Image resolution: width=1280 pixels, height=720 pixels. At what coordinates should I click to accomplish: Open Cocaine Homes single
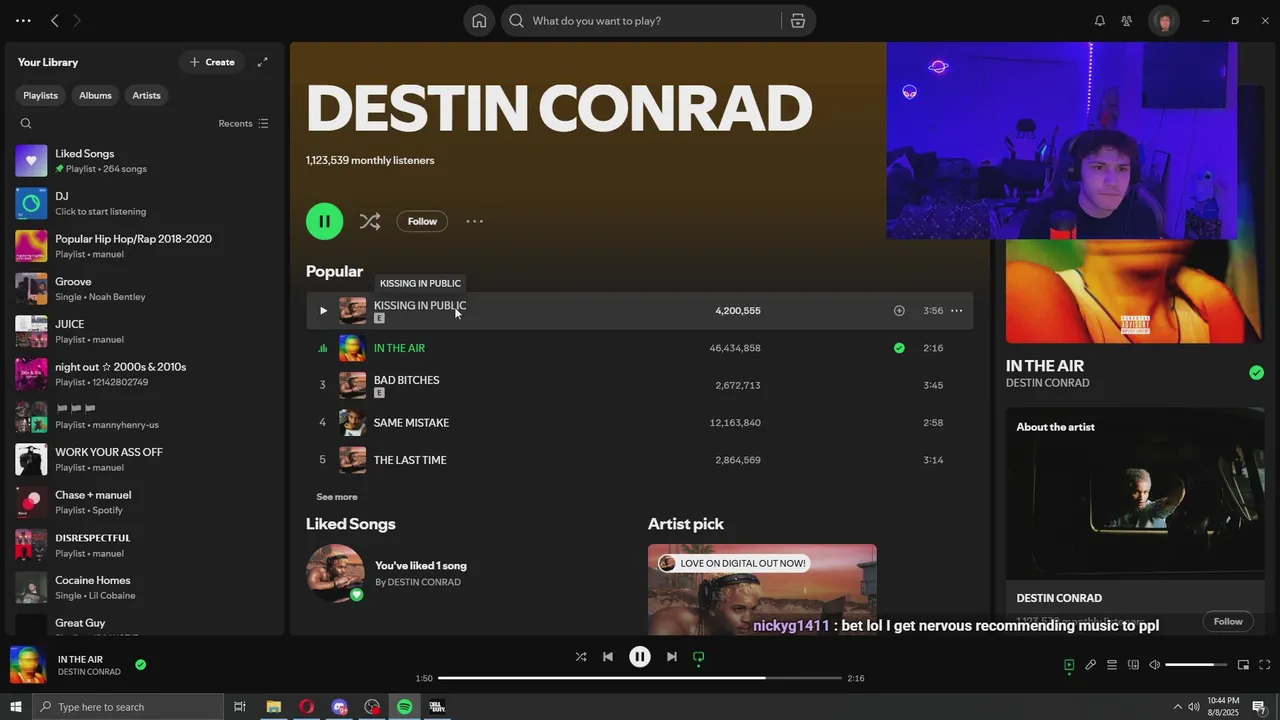coord(145,588)
